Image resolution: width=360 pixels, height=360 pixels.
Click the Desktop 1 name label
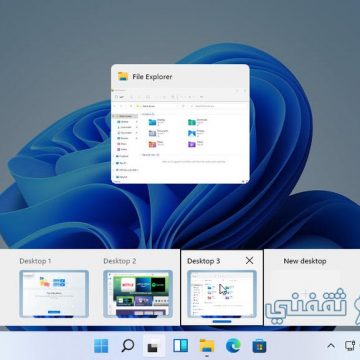coord(35,261)
